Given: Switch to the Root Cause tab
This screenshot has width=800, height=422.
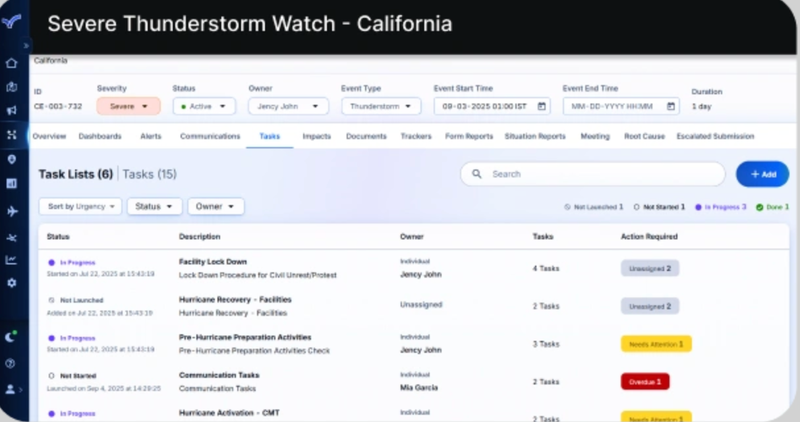Looking at the screenshot, I should click(x=644, y=136).
